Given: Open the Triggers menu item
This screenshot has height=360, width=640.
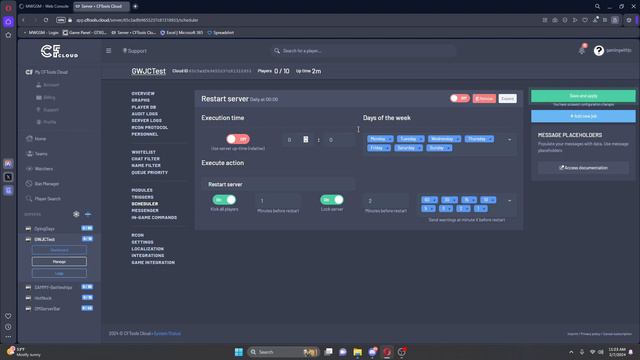Looking at the screenshot, I should point(142,197).
